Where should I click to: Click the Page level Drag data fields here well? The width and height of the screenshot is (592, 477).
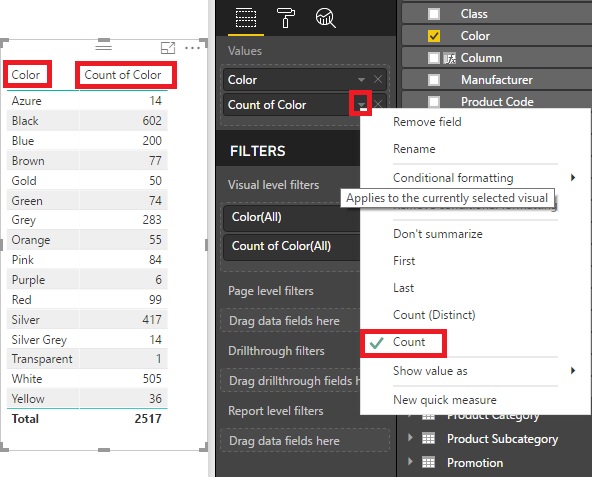point(290,321)
